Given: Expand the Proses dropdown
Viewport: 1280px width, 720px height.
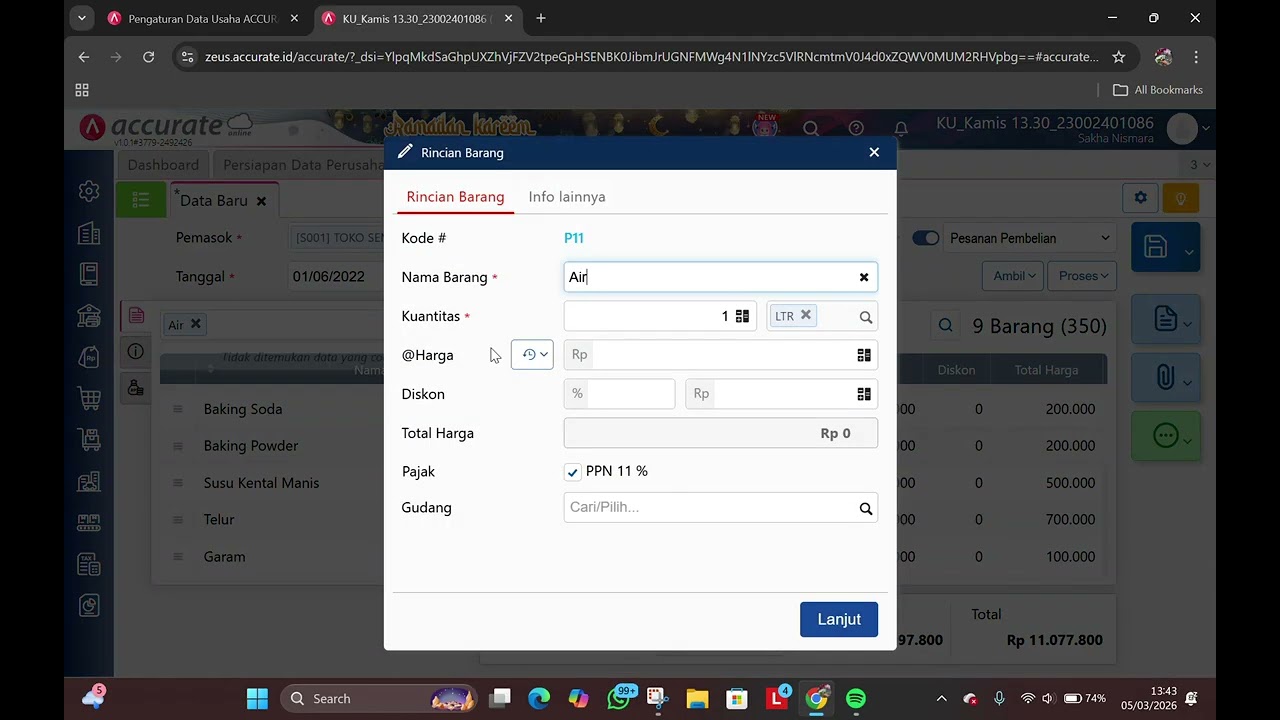Looking at the screenshot, I should 1083,276.
